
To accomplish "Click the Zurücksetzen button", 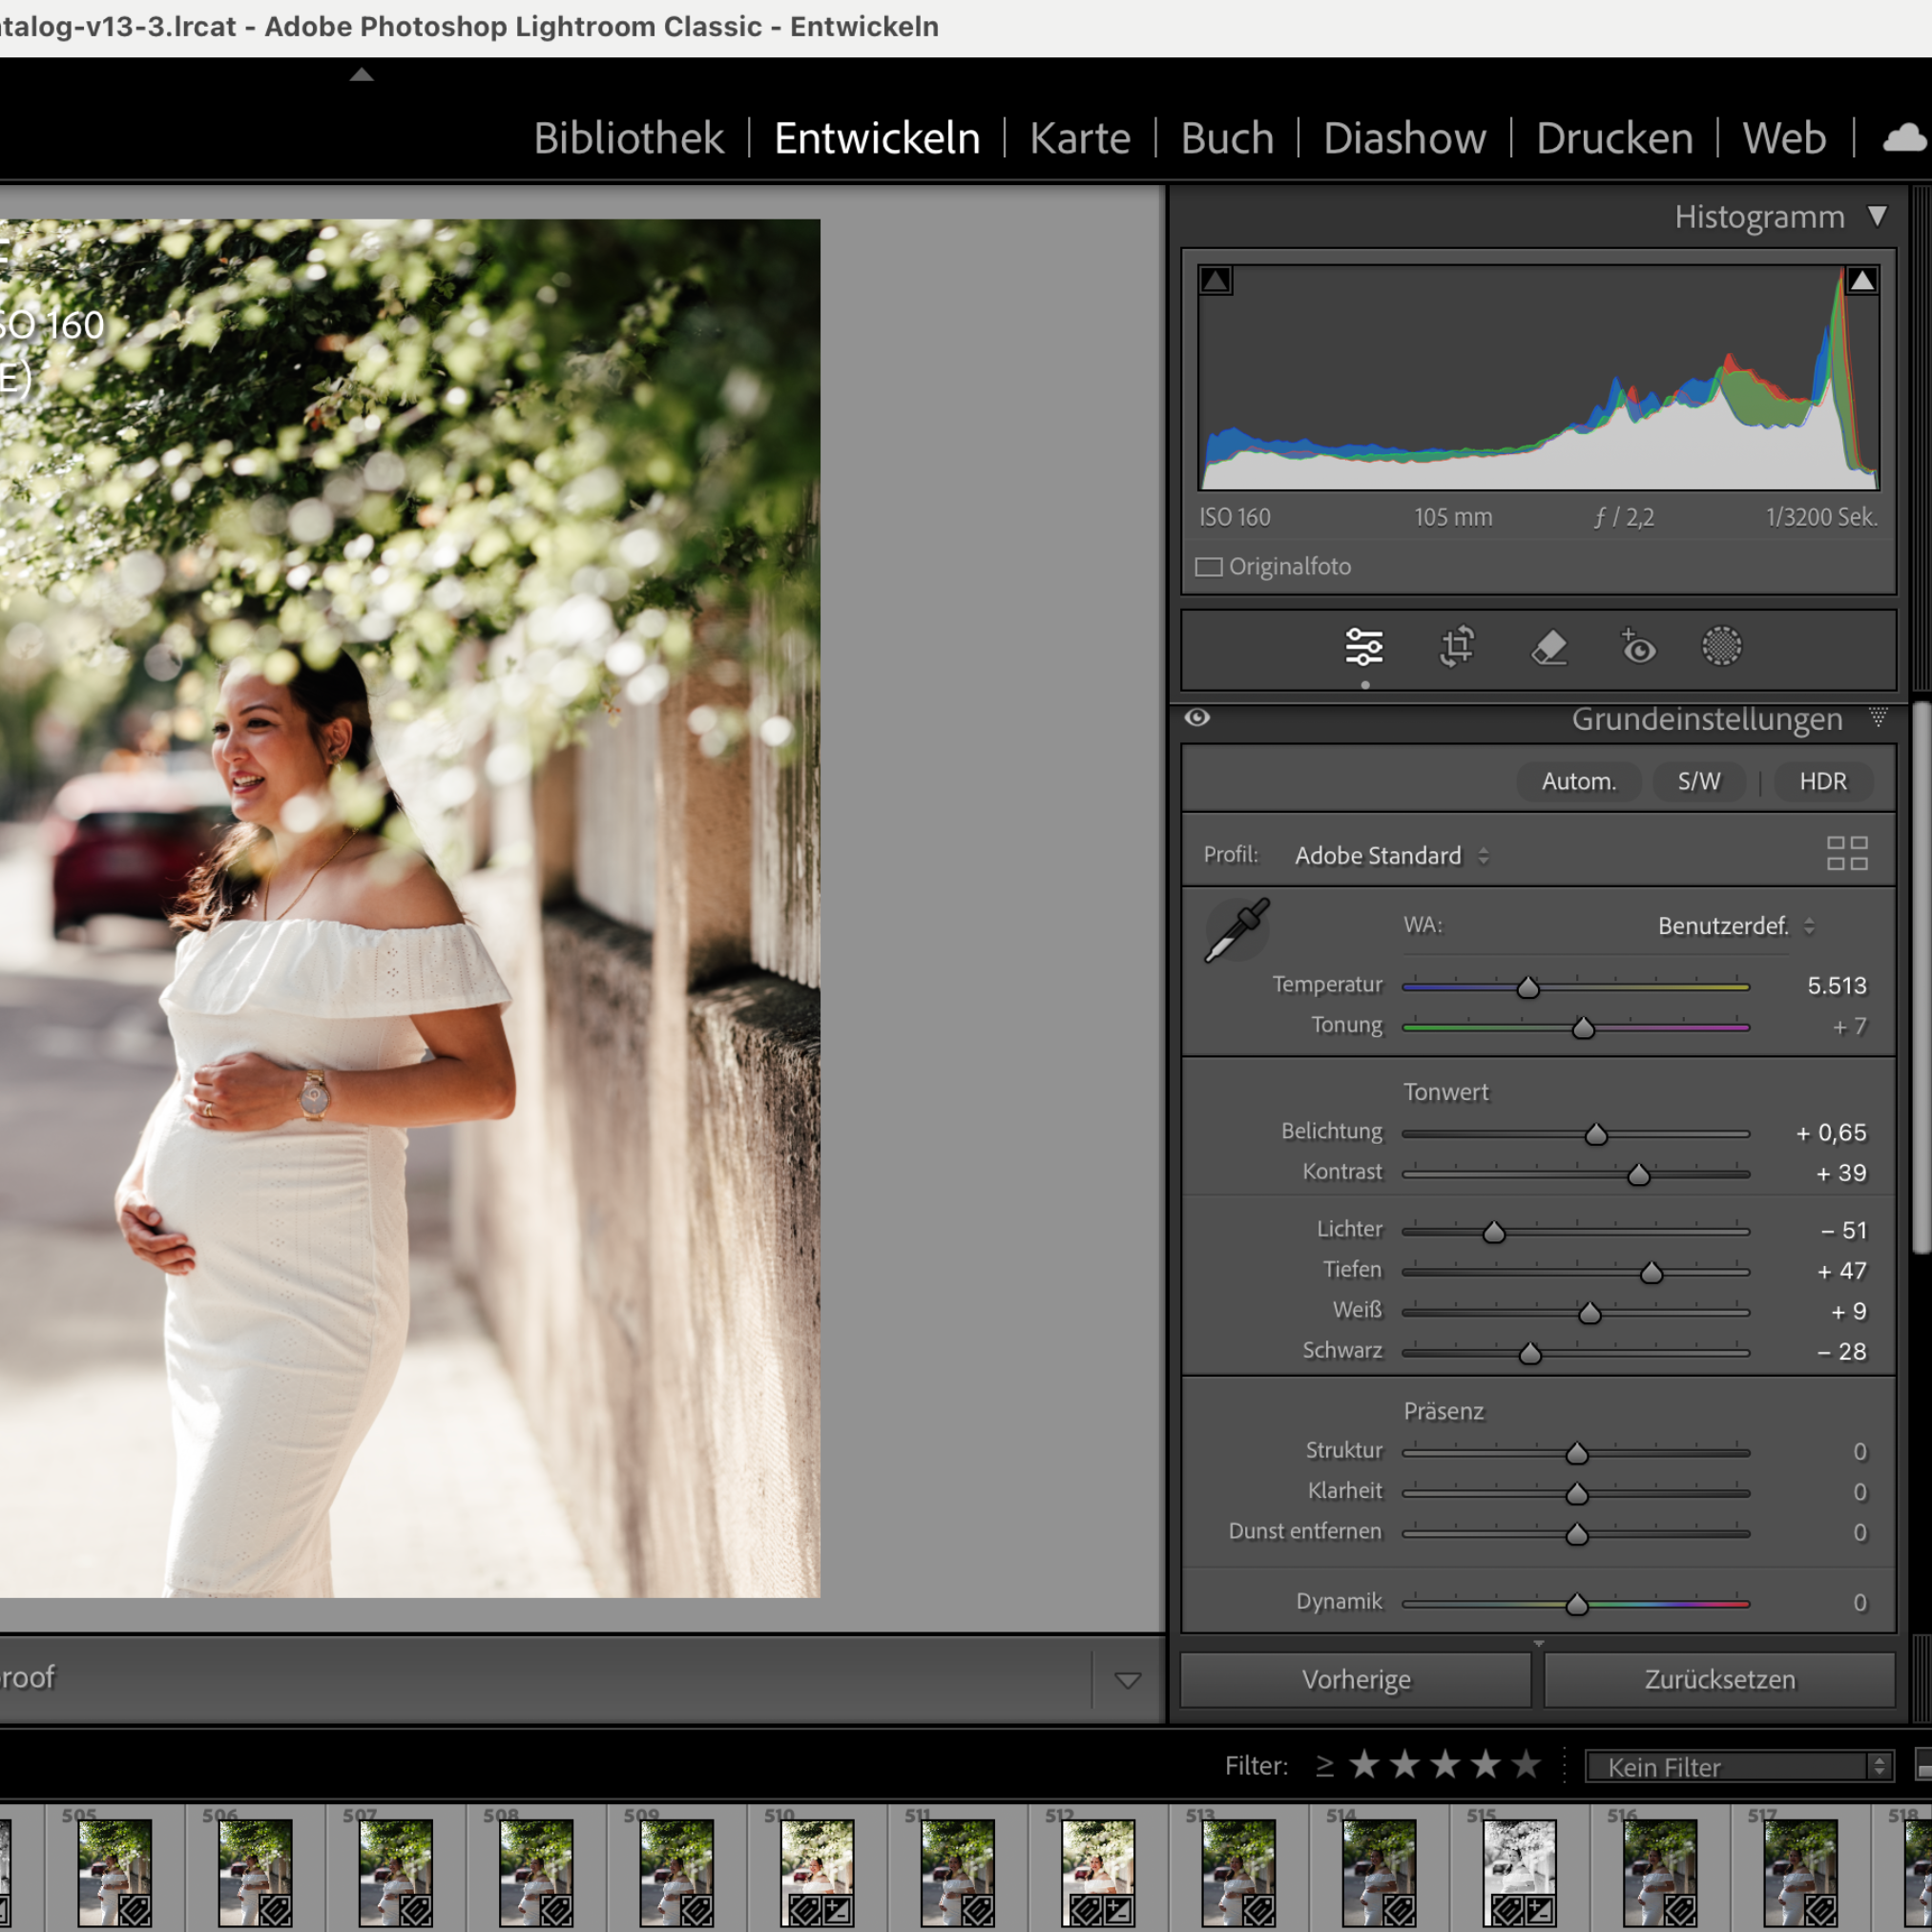I will coord(1719,1679).
